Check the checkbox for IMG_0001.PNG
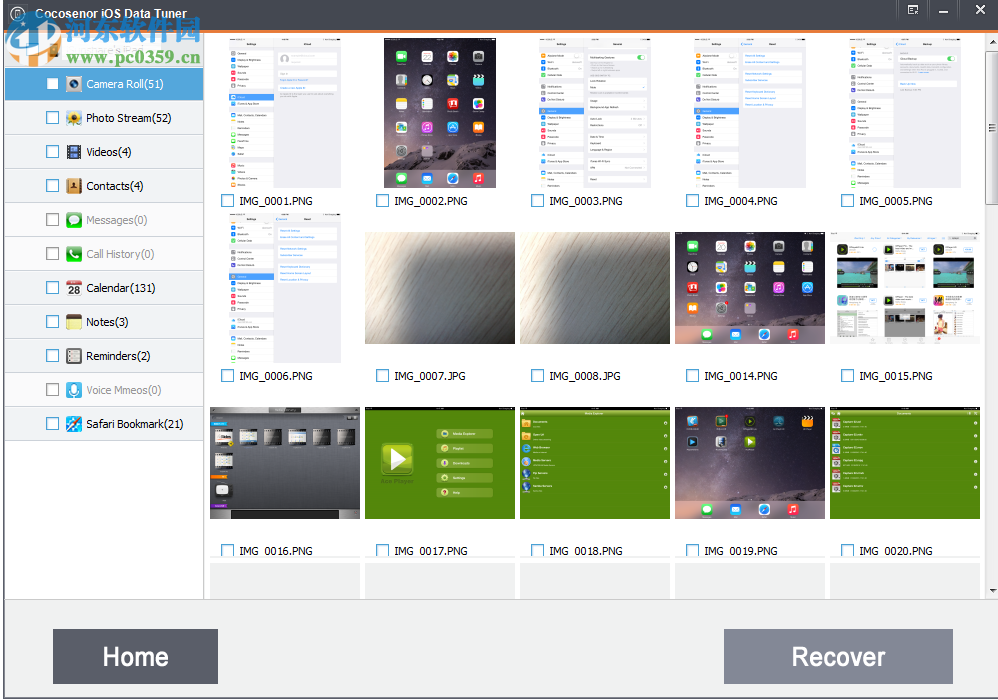The height and width of the screenshot is (700, 998). 227,200
